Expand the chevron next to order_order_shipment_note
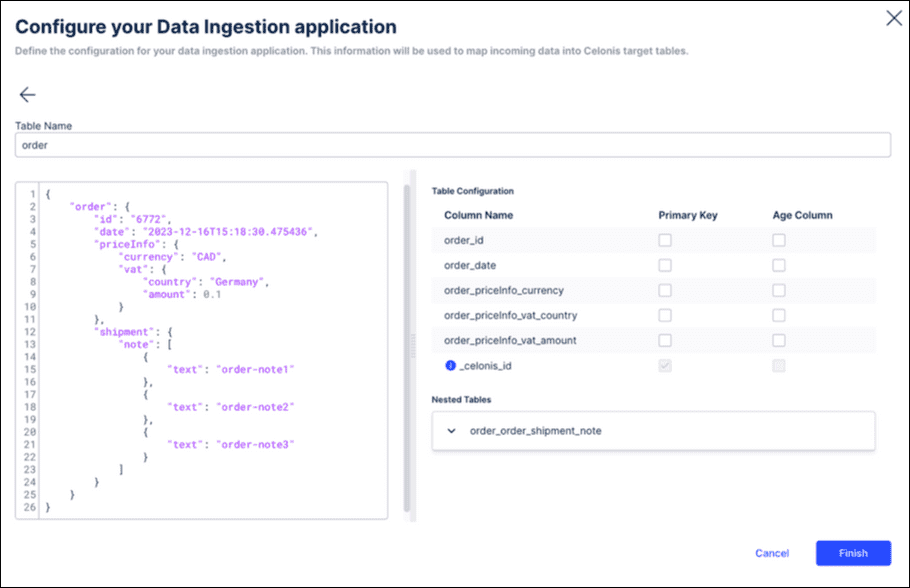 point(453,431)
